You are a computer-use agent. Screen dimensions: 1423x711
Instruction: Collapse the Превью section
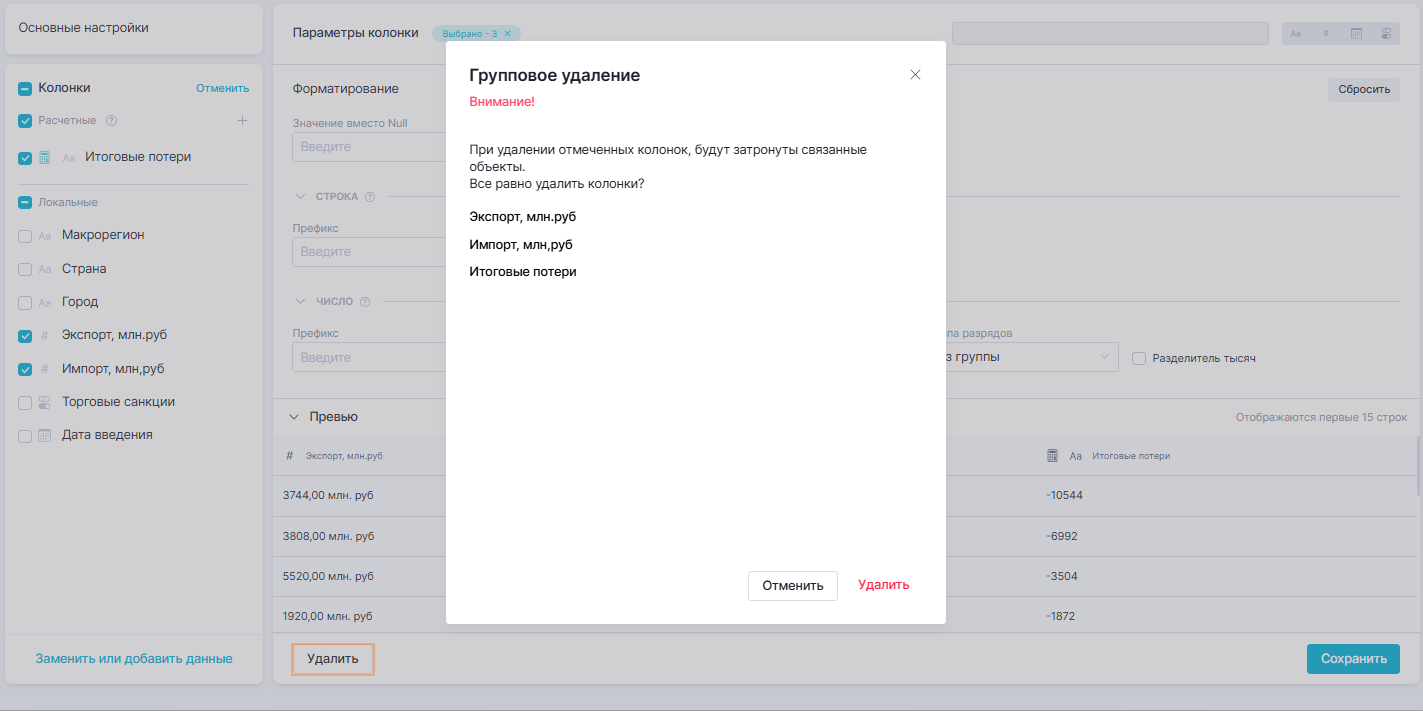pos(294,417)
